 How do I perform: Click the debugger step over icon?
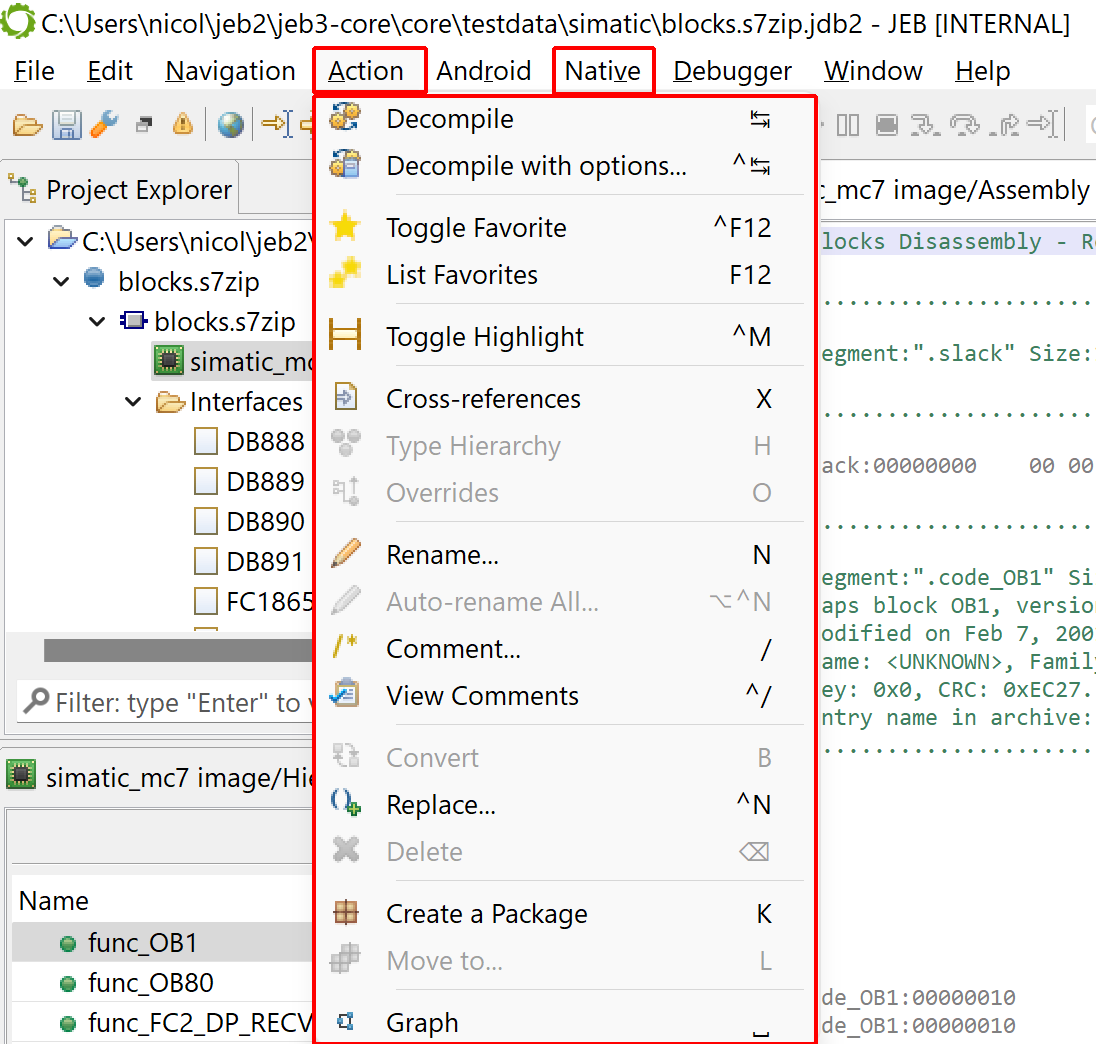(x=965, y=125)
